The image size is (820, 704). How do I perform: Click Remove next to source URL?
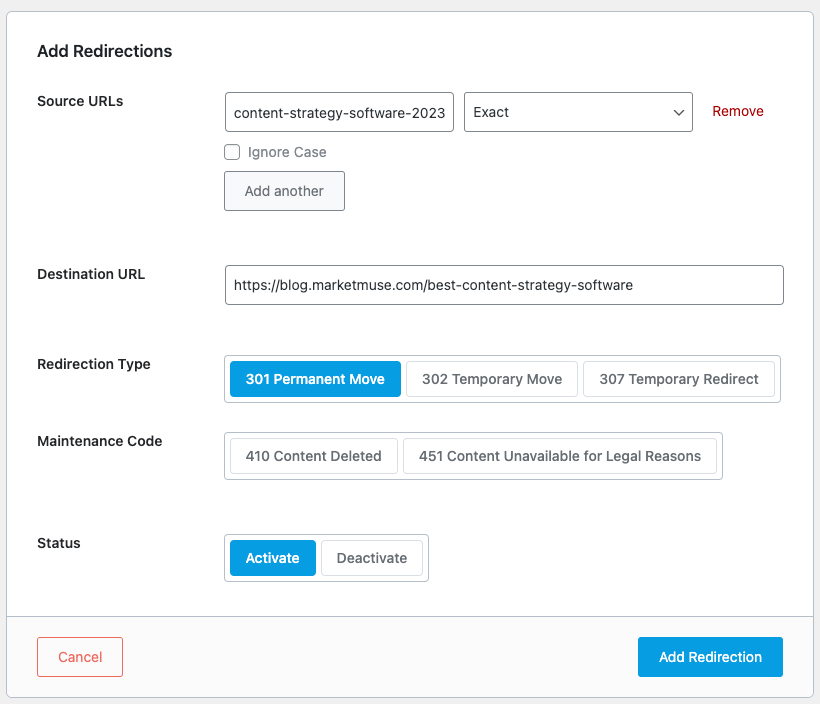point(737,111)
